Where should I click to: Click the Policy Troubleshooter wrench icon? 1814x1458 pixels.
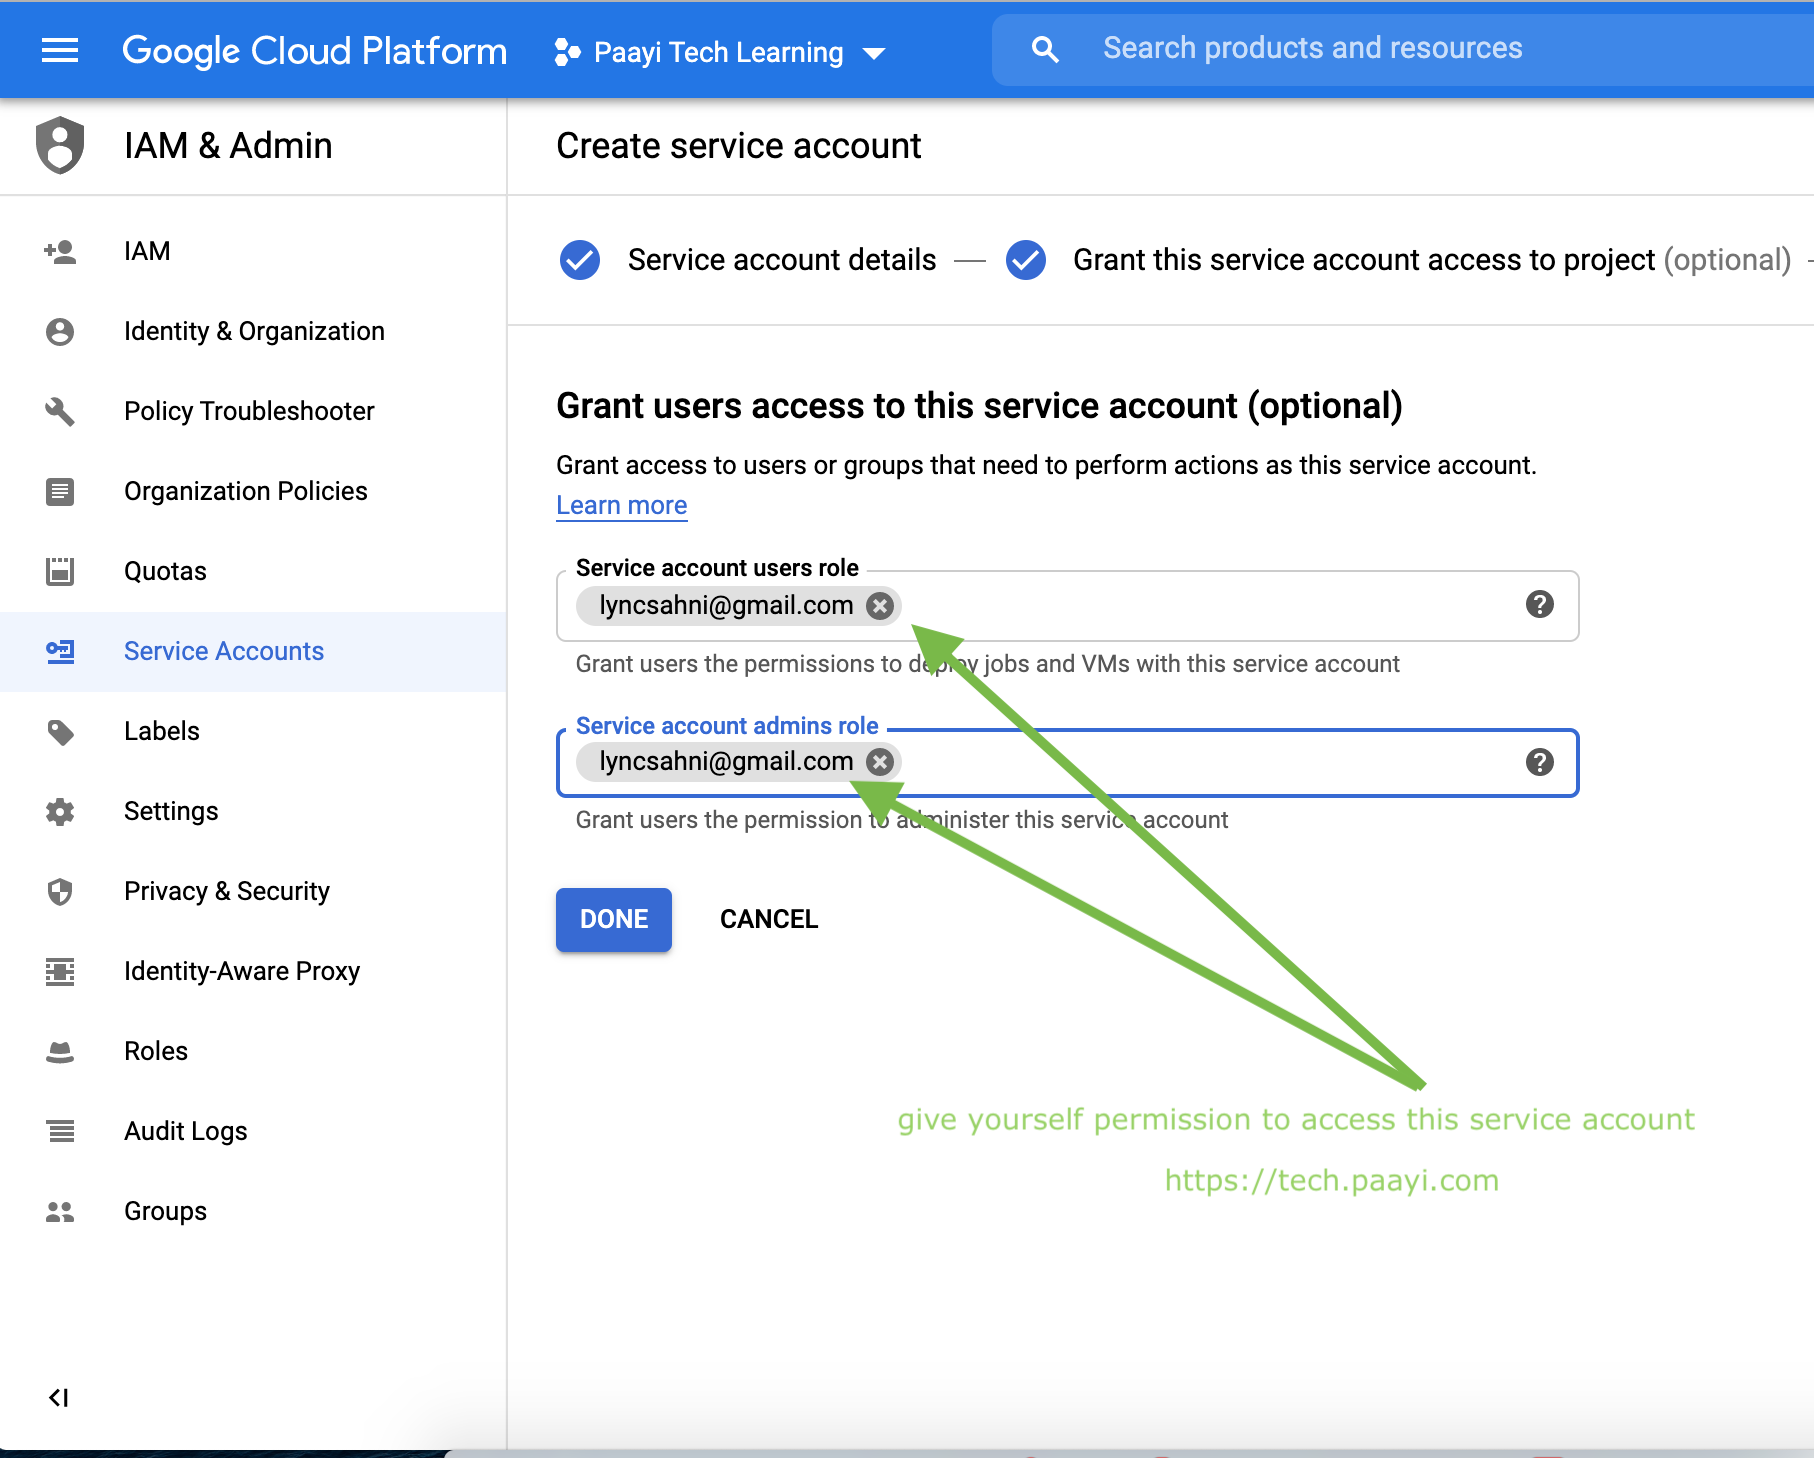point(60,411)
